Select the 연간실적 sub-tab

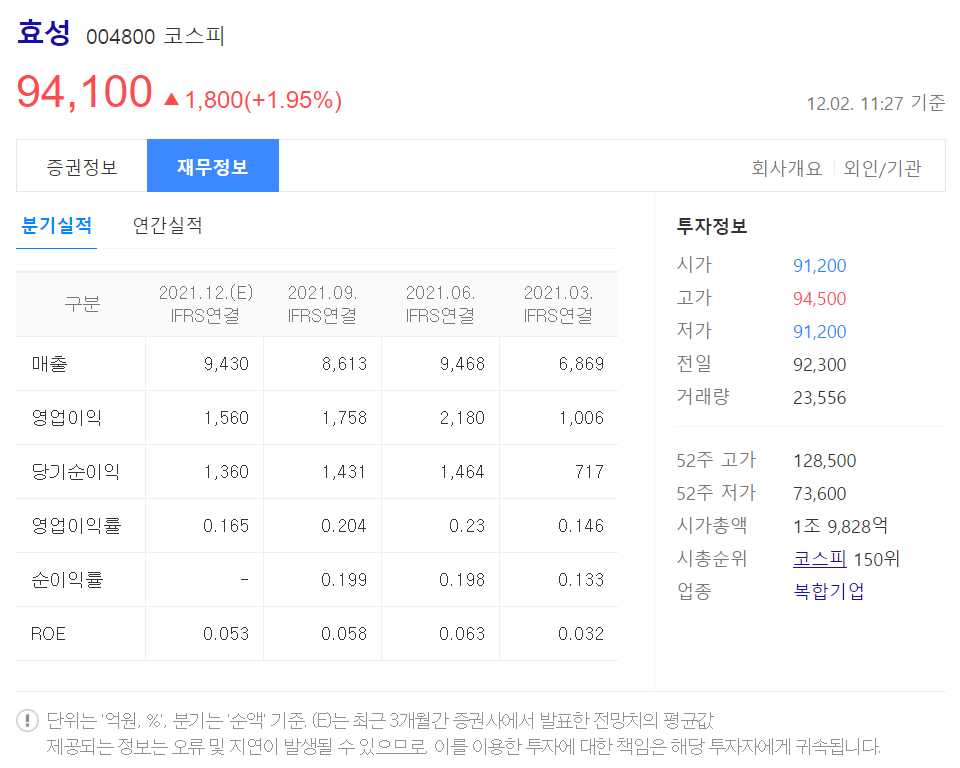(x=167, y=227)
